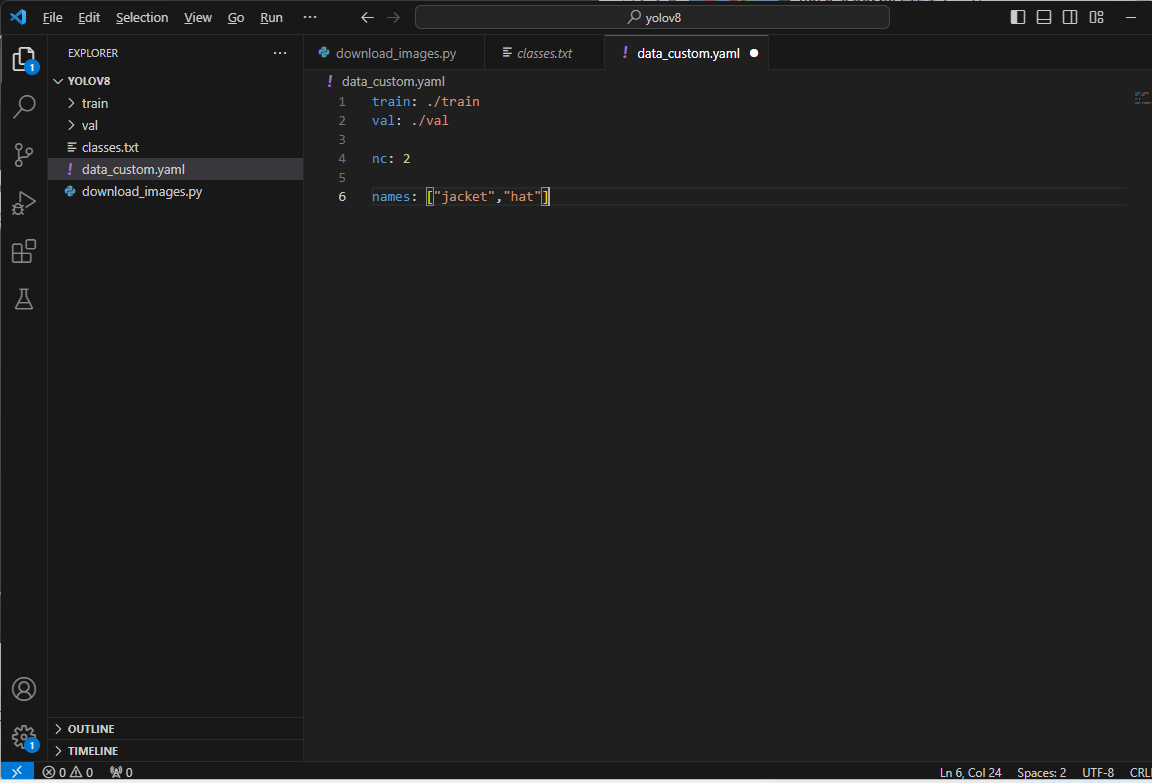
Task: Change encoding via UTF-8
Action: [1098, 772]
